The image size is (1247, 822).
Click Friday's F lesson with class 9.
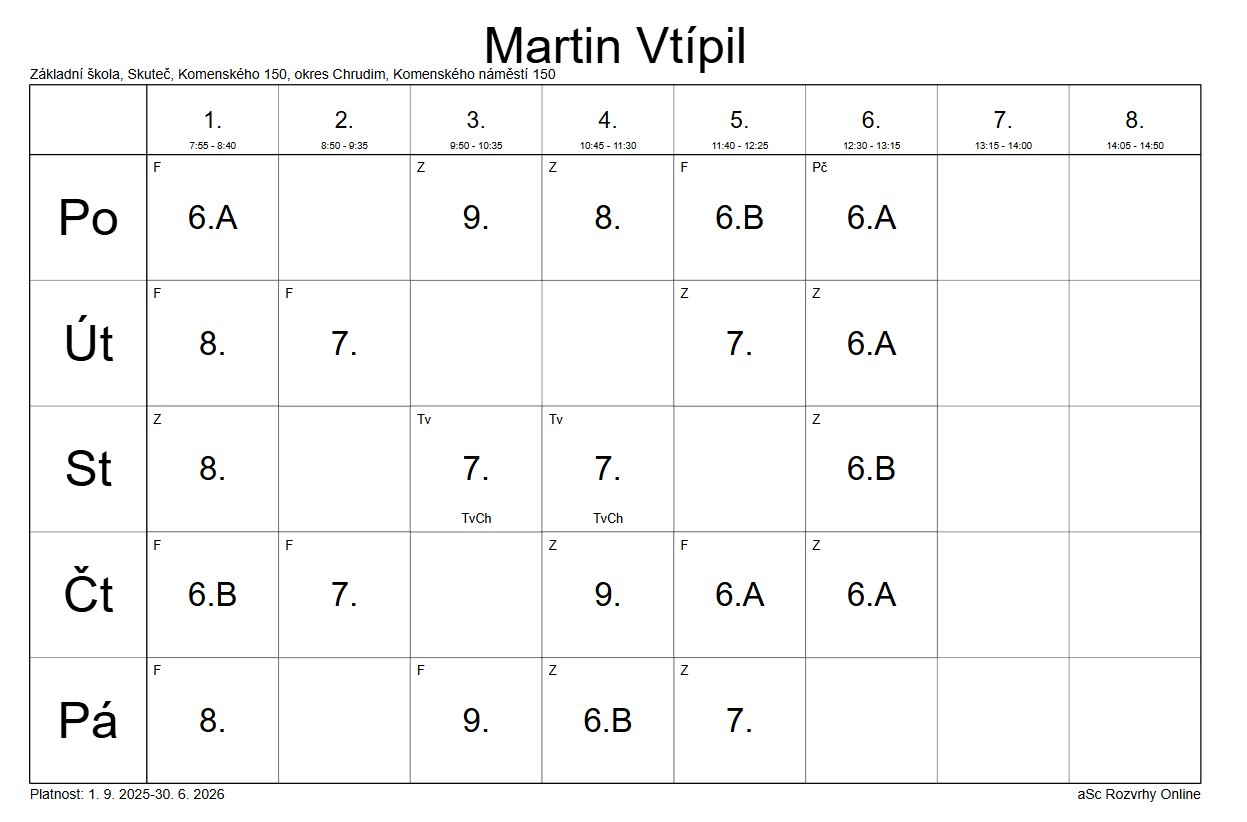(476, 721)
